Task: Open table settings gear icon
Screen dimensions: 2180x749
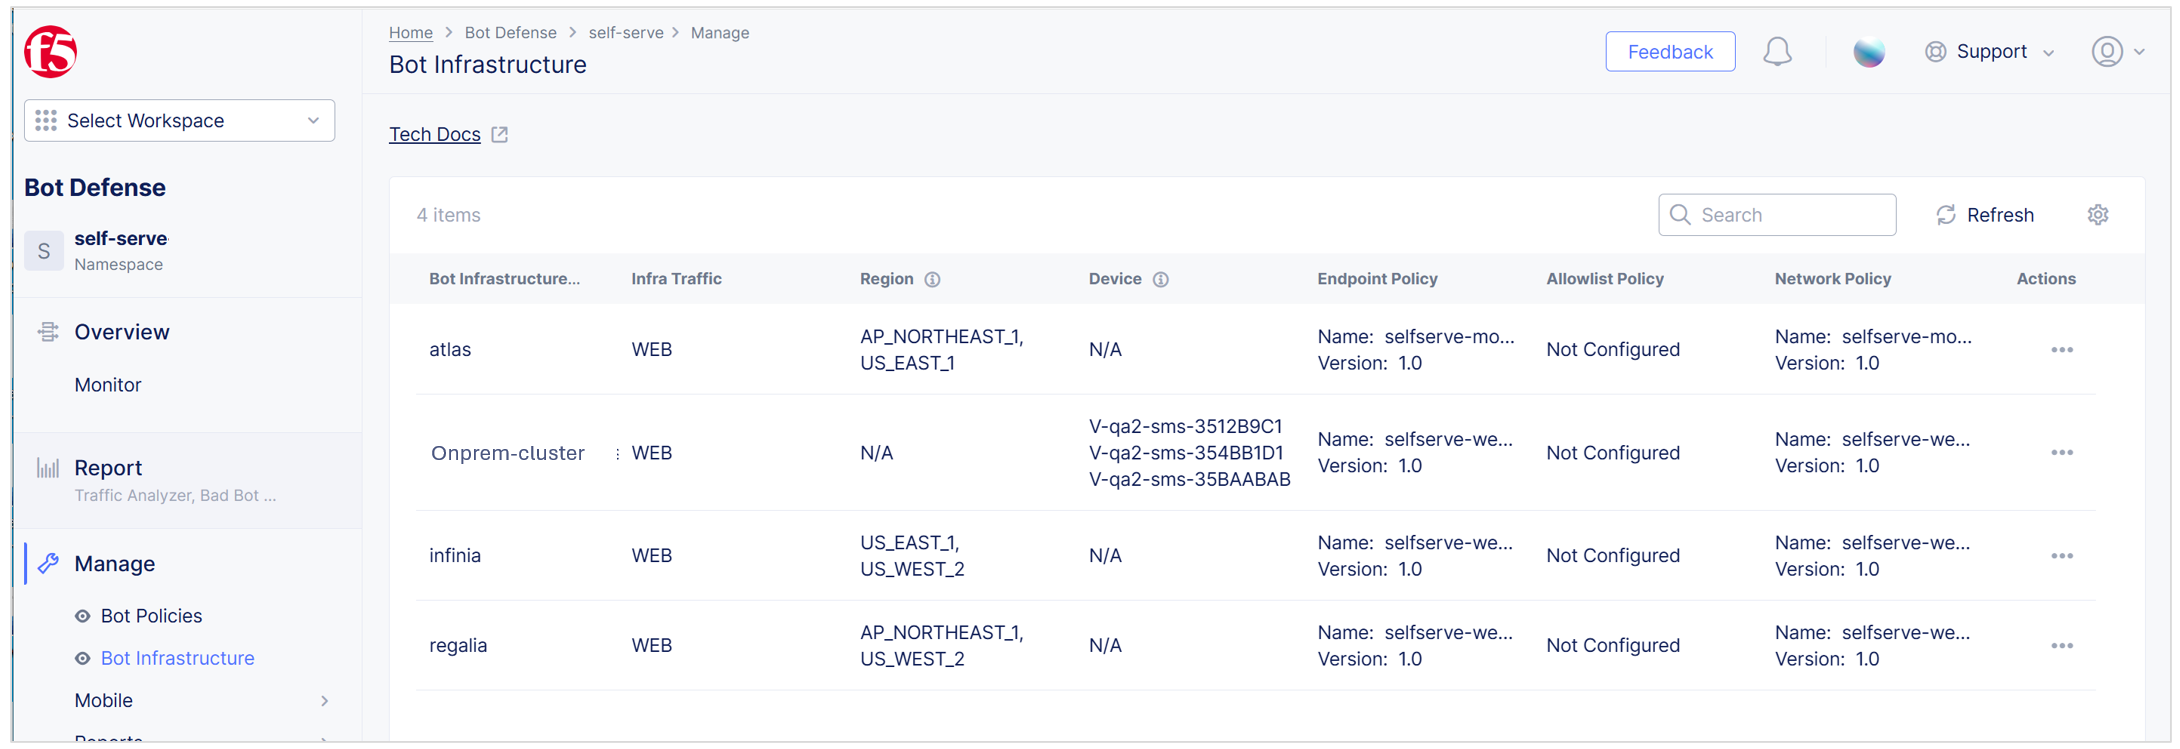Action: click(2097, 215)
